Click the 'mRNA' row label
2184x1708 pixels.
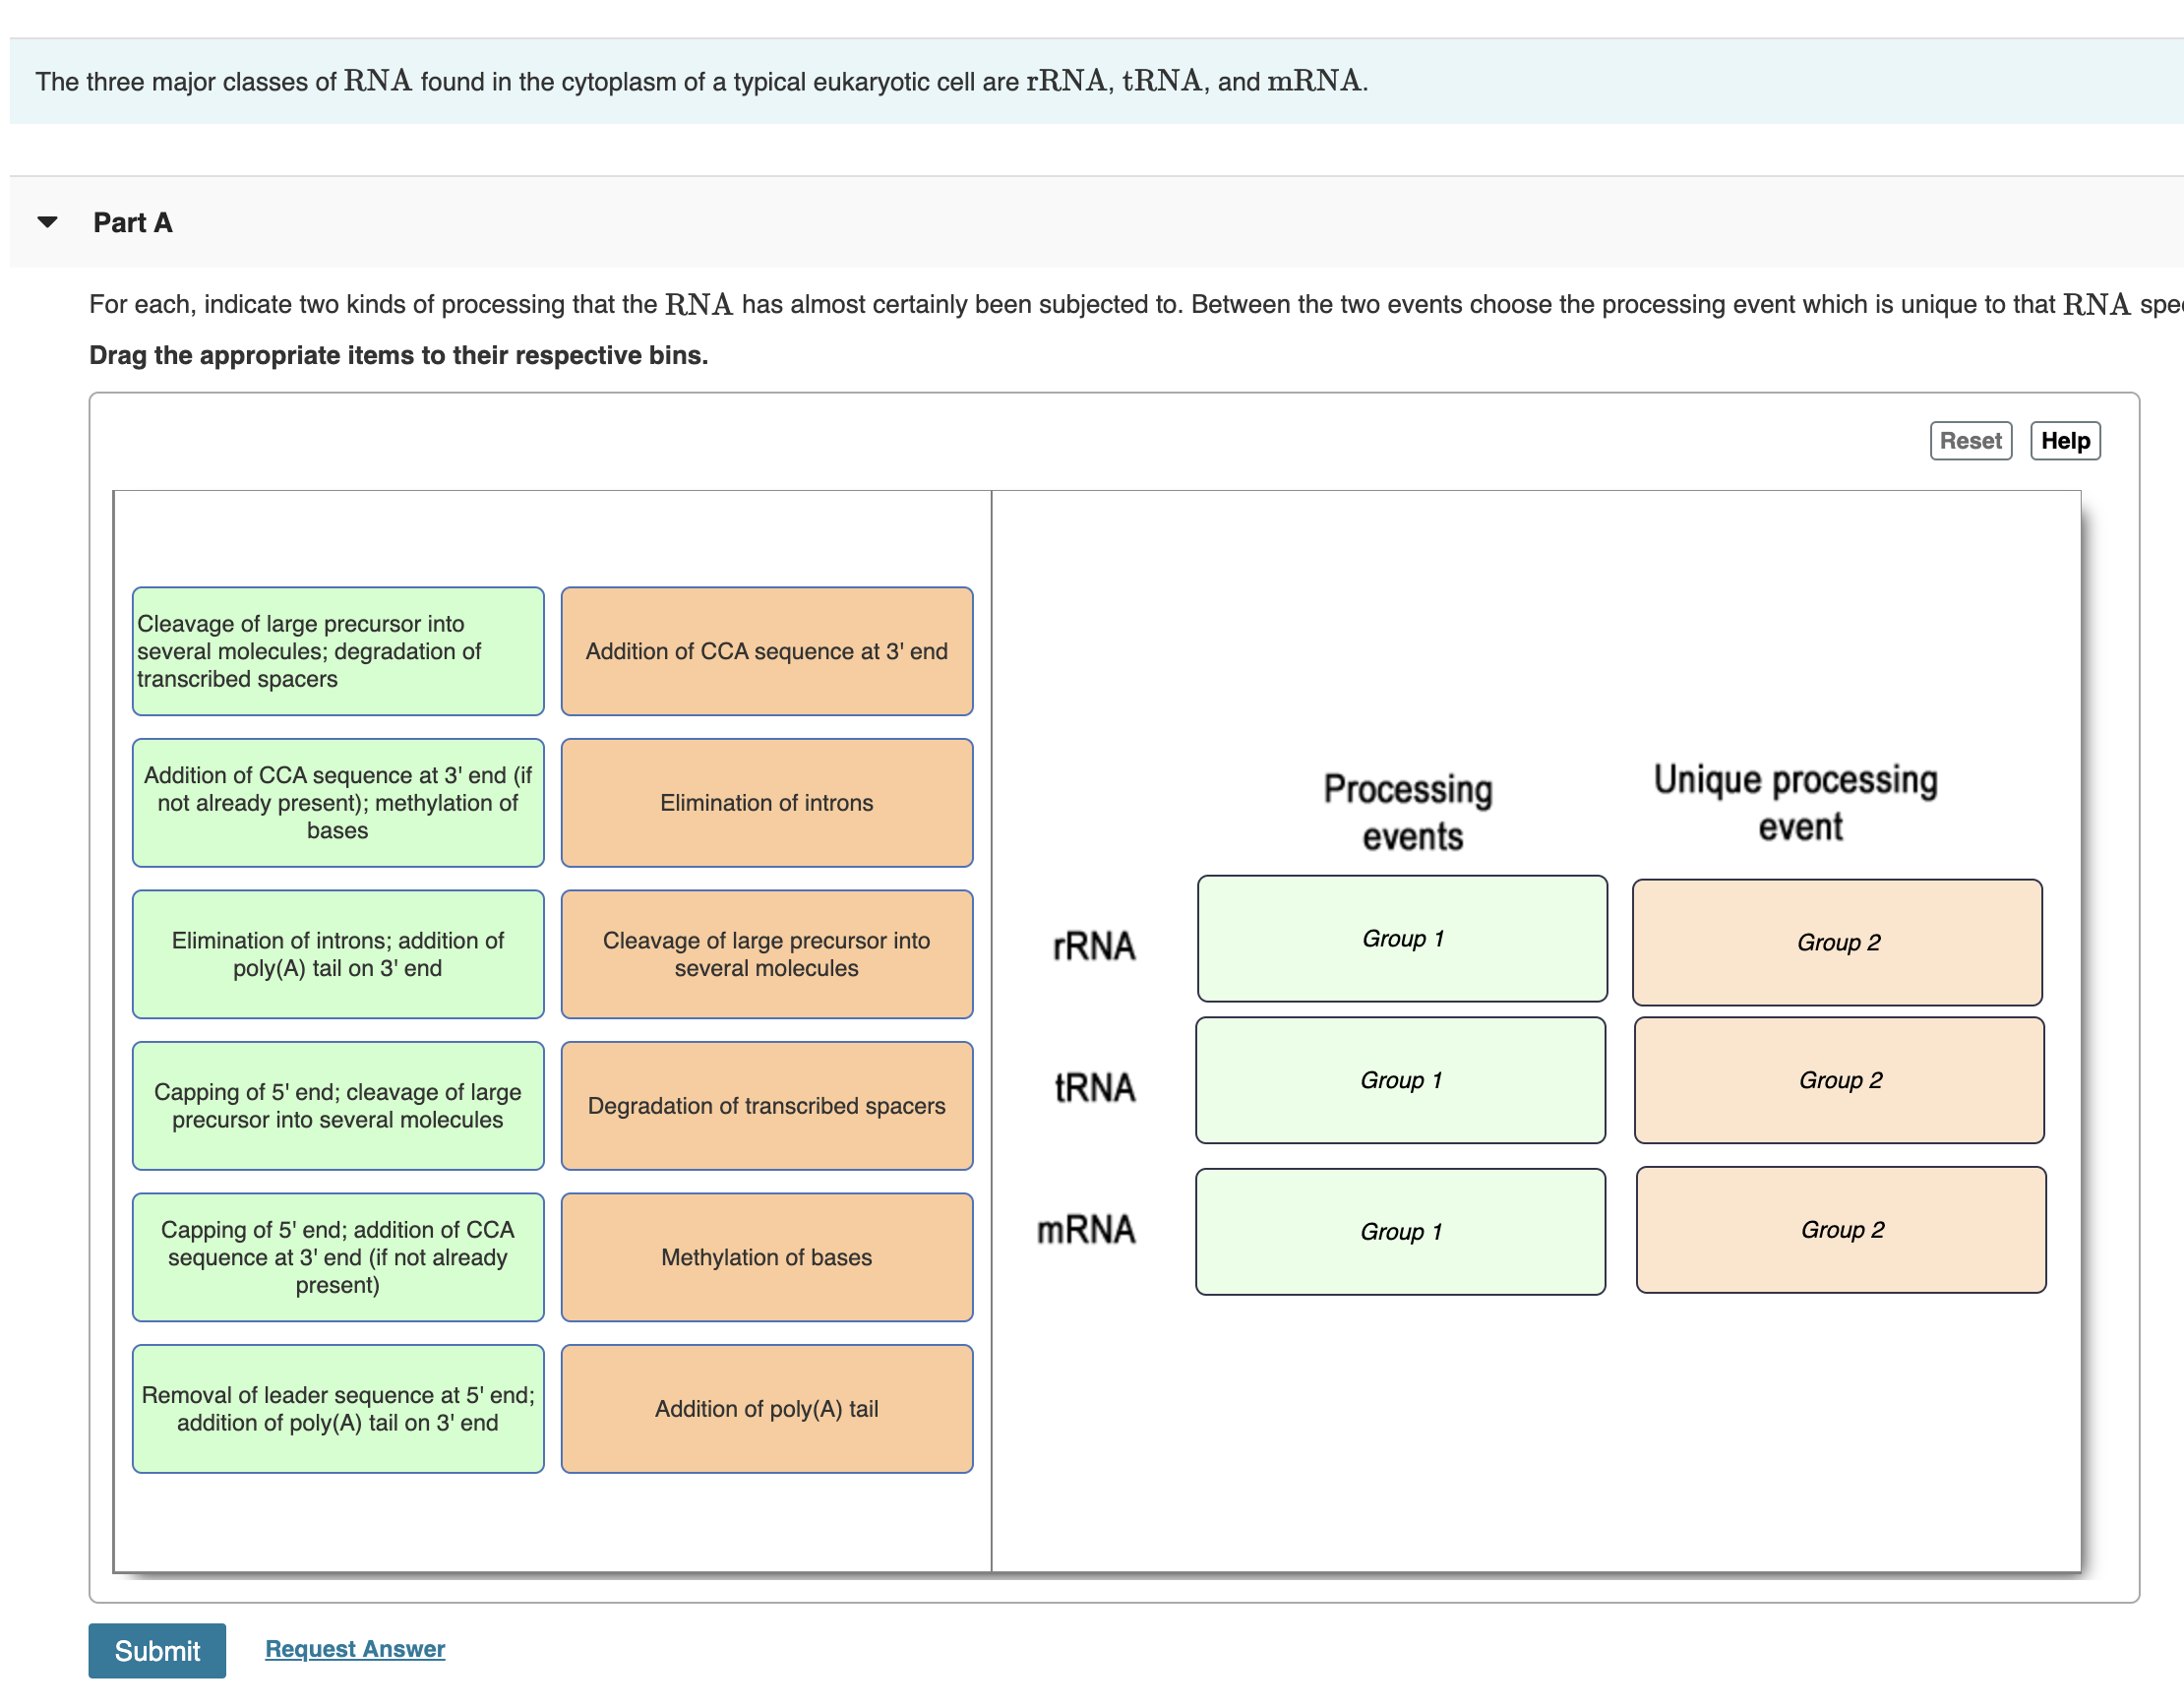[1086, 1229]
